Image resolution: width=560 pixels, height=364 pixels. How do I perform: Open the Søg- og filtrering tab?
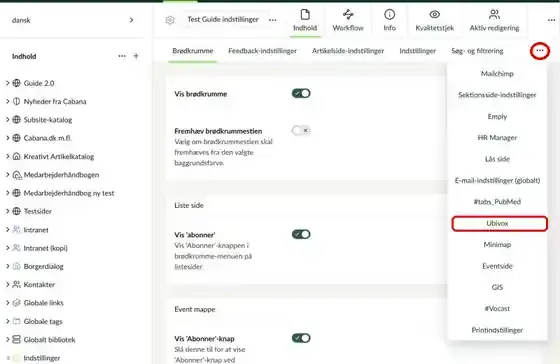click(477, 51)
